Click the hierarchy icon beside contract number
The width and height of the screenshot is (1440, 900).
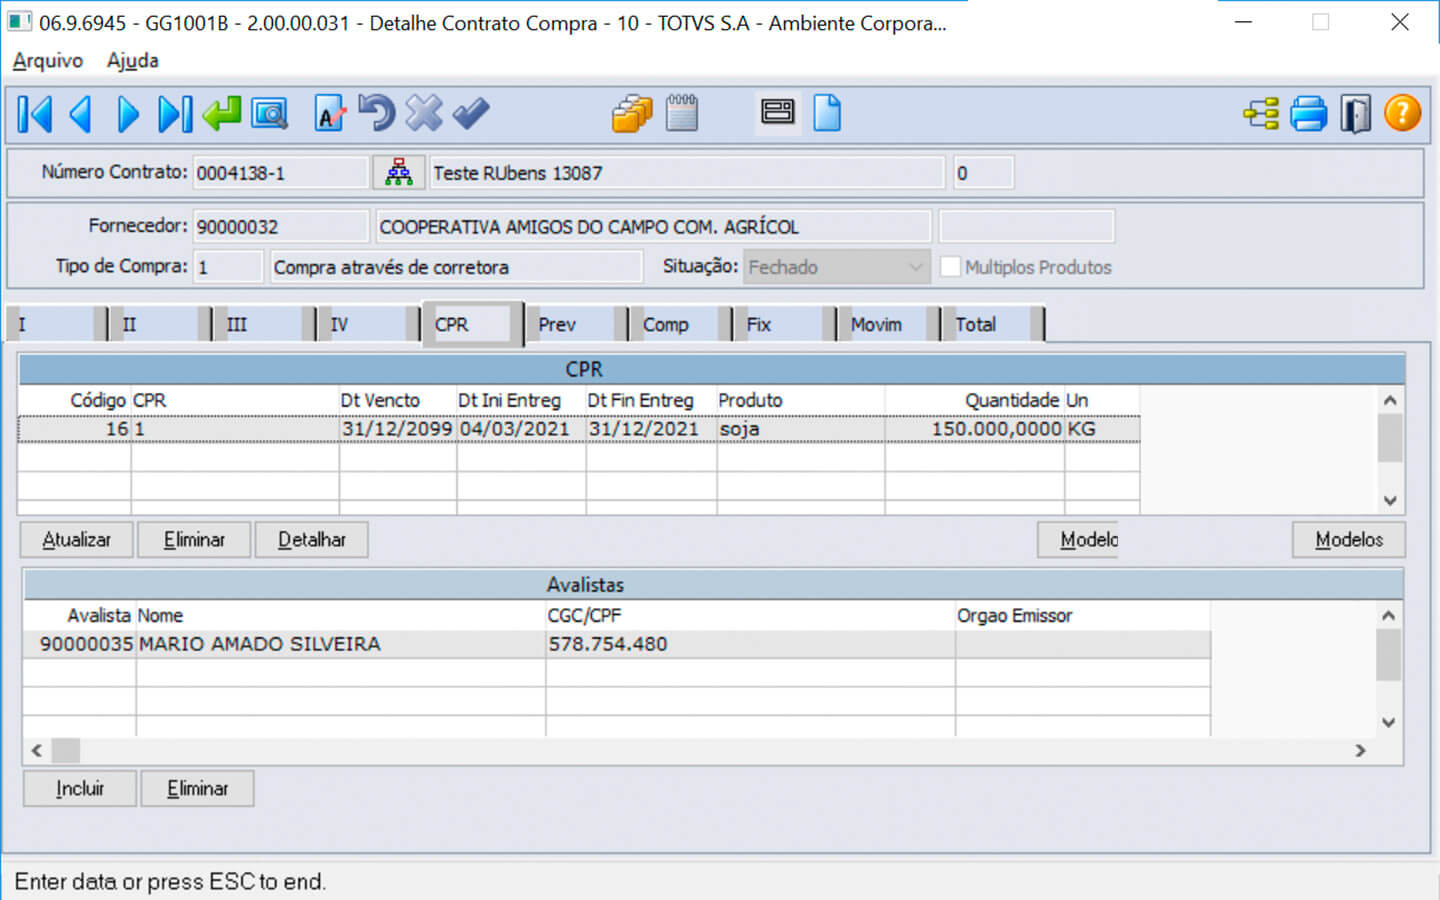click(x=399, y=172)
